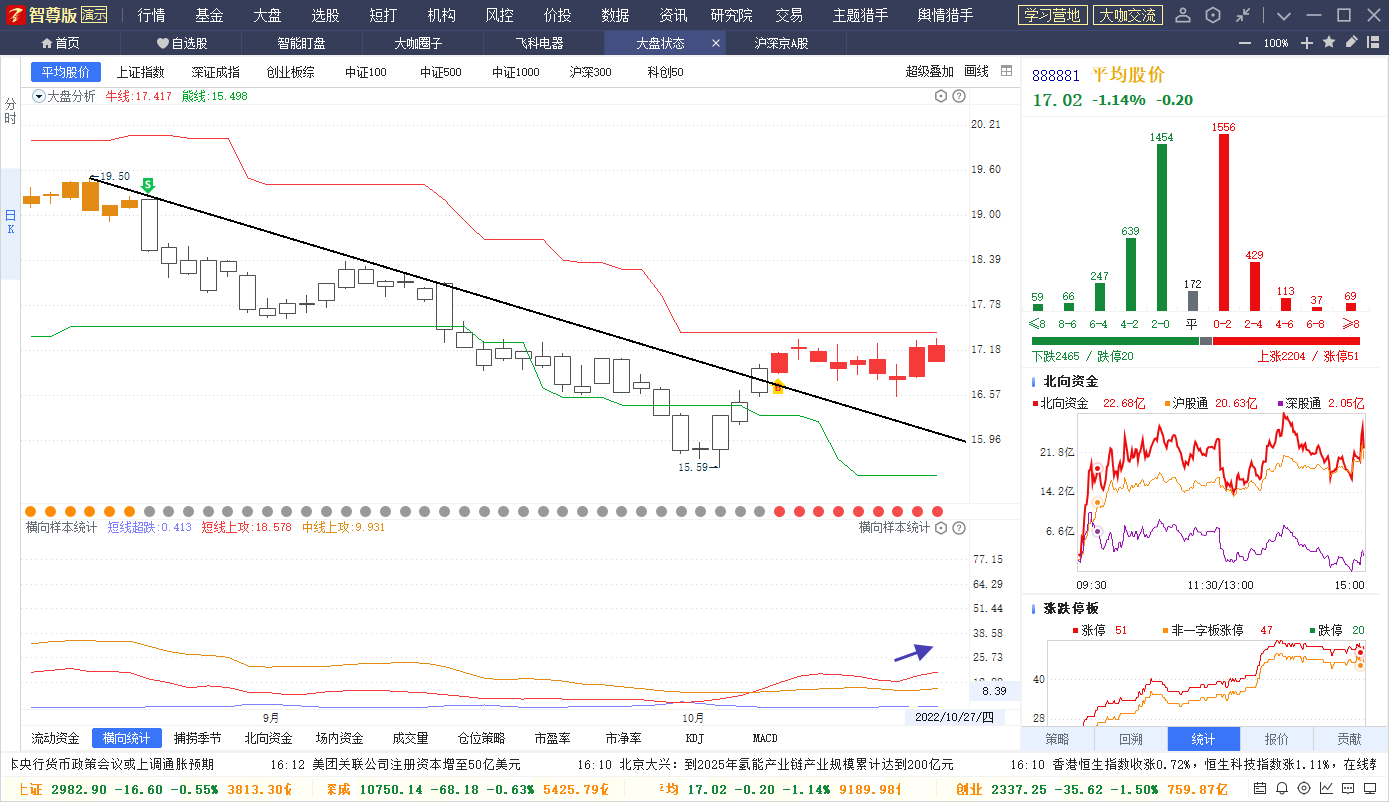Open help for 大盘分析 indicator

tap(959, 96)
